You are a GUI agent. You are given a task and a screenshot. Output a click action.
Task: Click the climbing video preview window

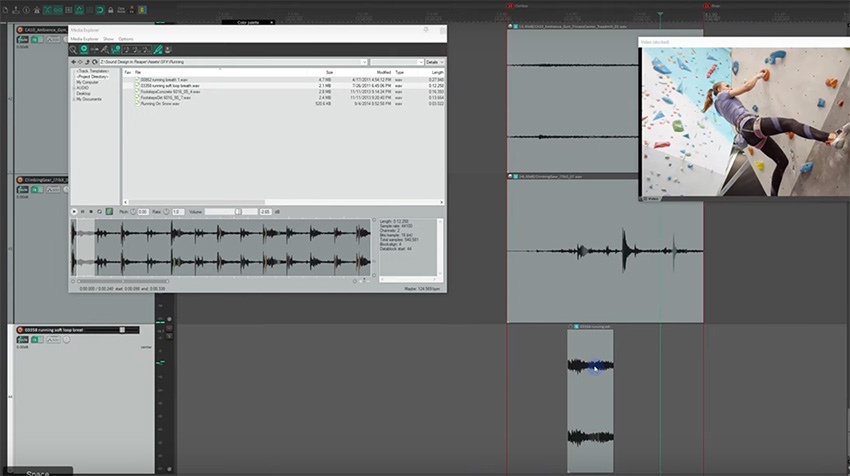pos(743,120)
